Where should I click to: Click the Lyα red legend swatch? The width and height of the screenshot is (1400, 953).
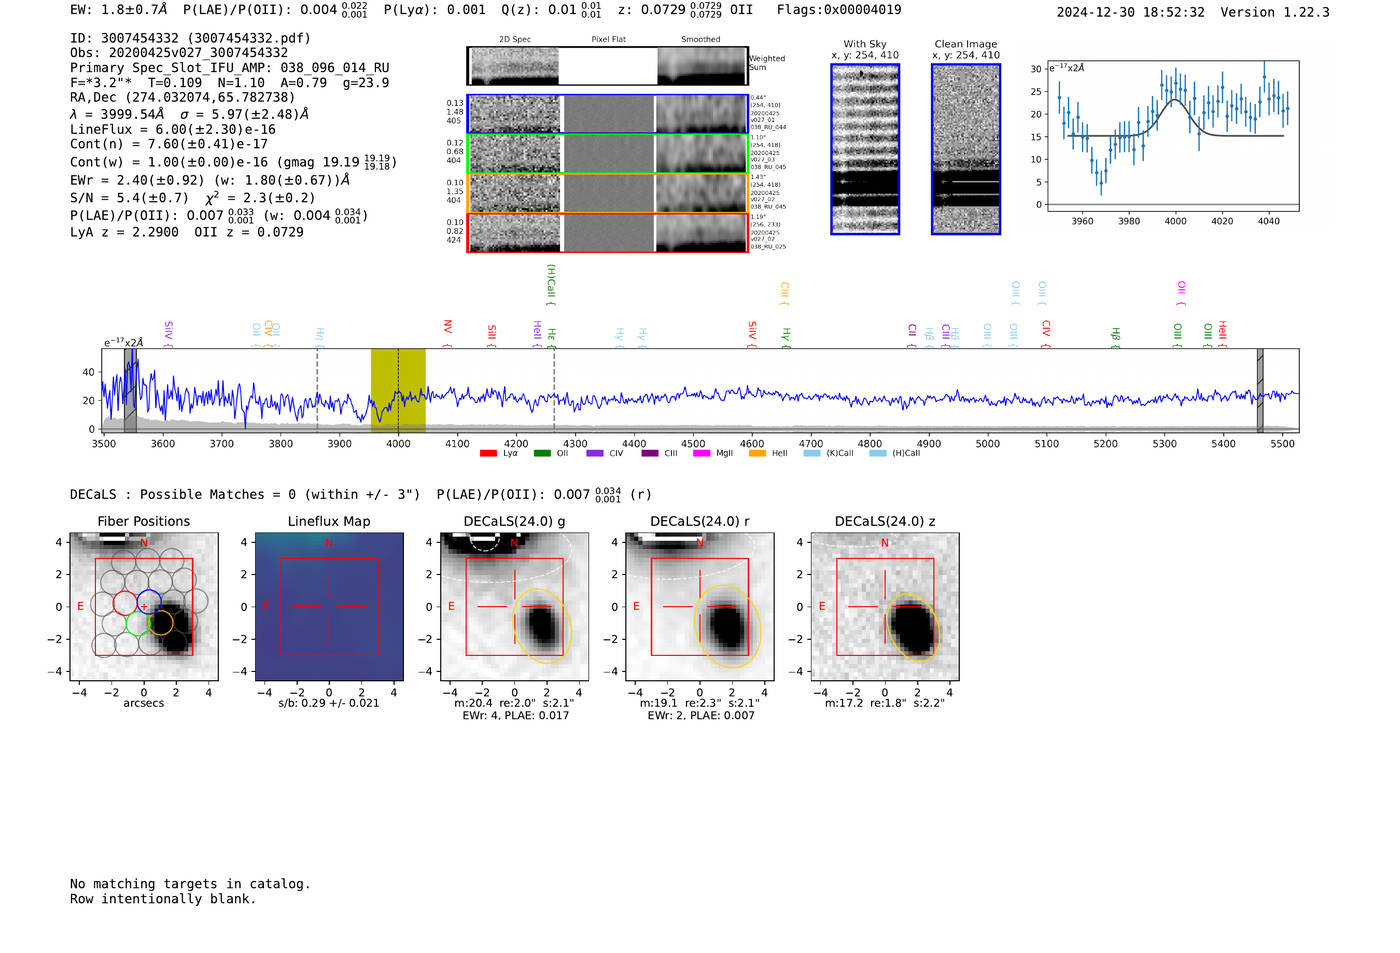(488, 453)
